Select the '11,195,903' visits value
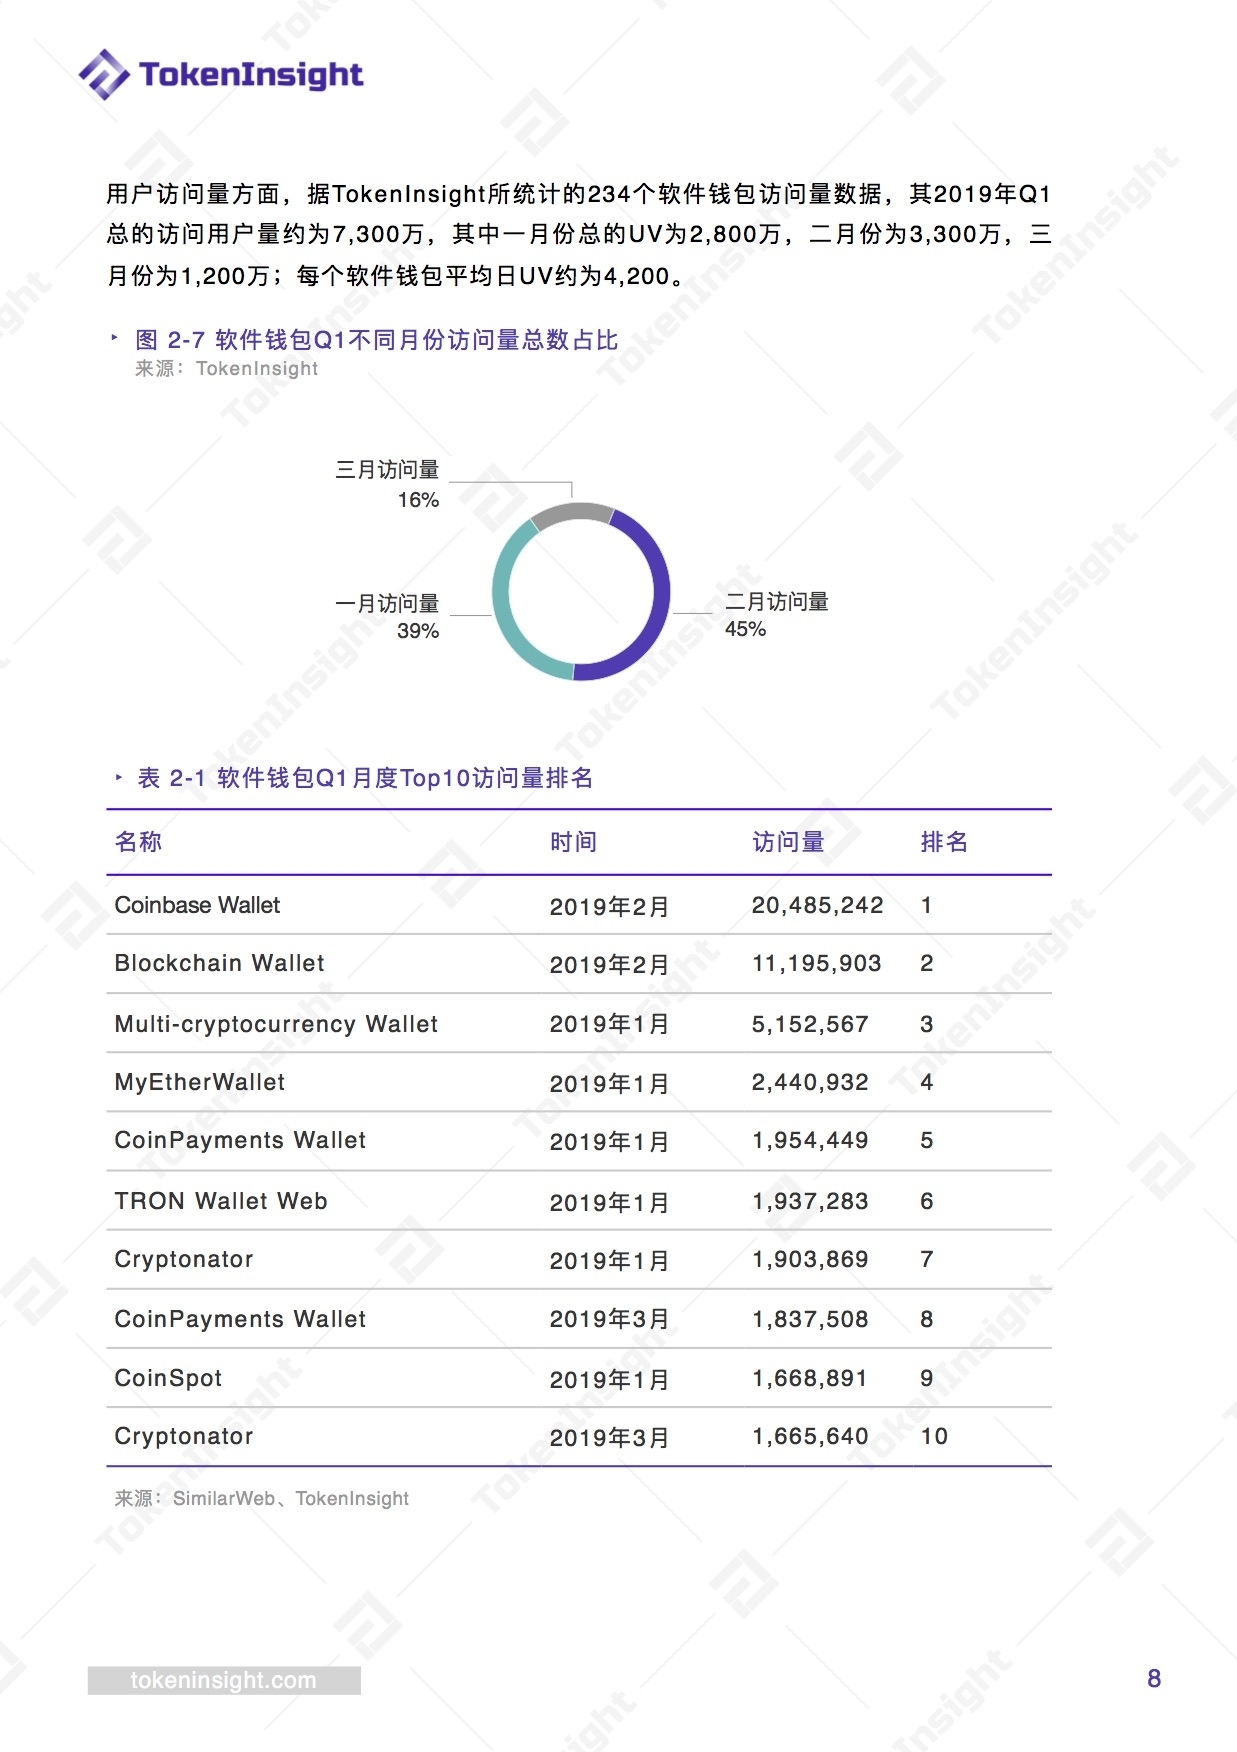1237x1752 pixels. click(817, 963)
